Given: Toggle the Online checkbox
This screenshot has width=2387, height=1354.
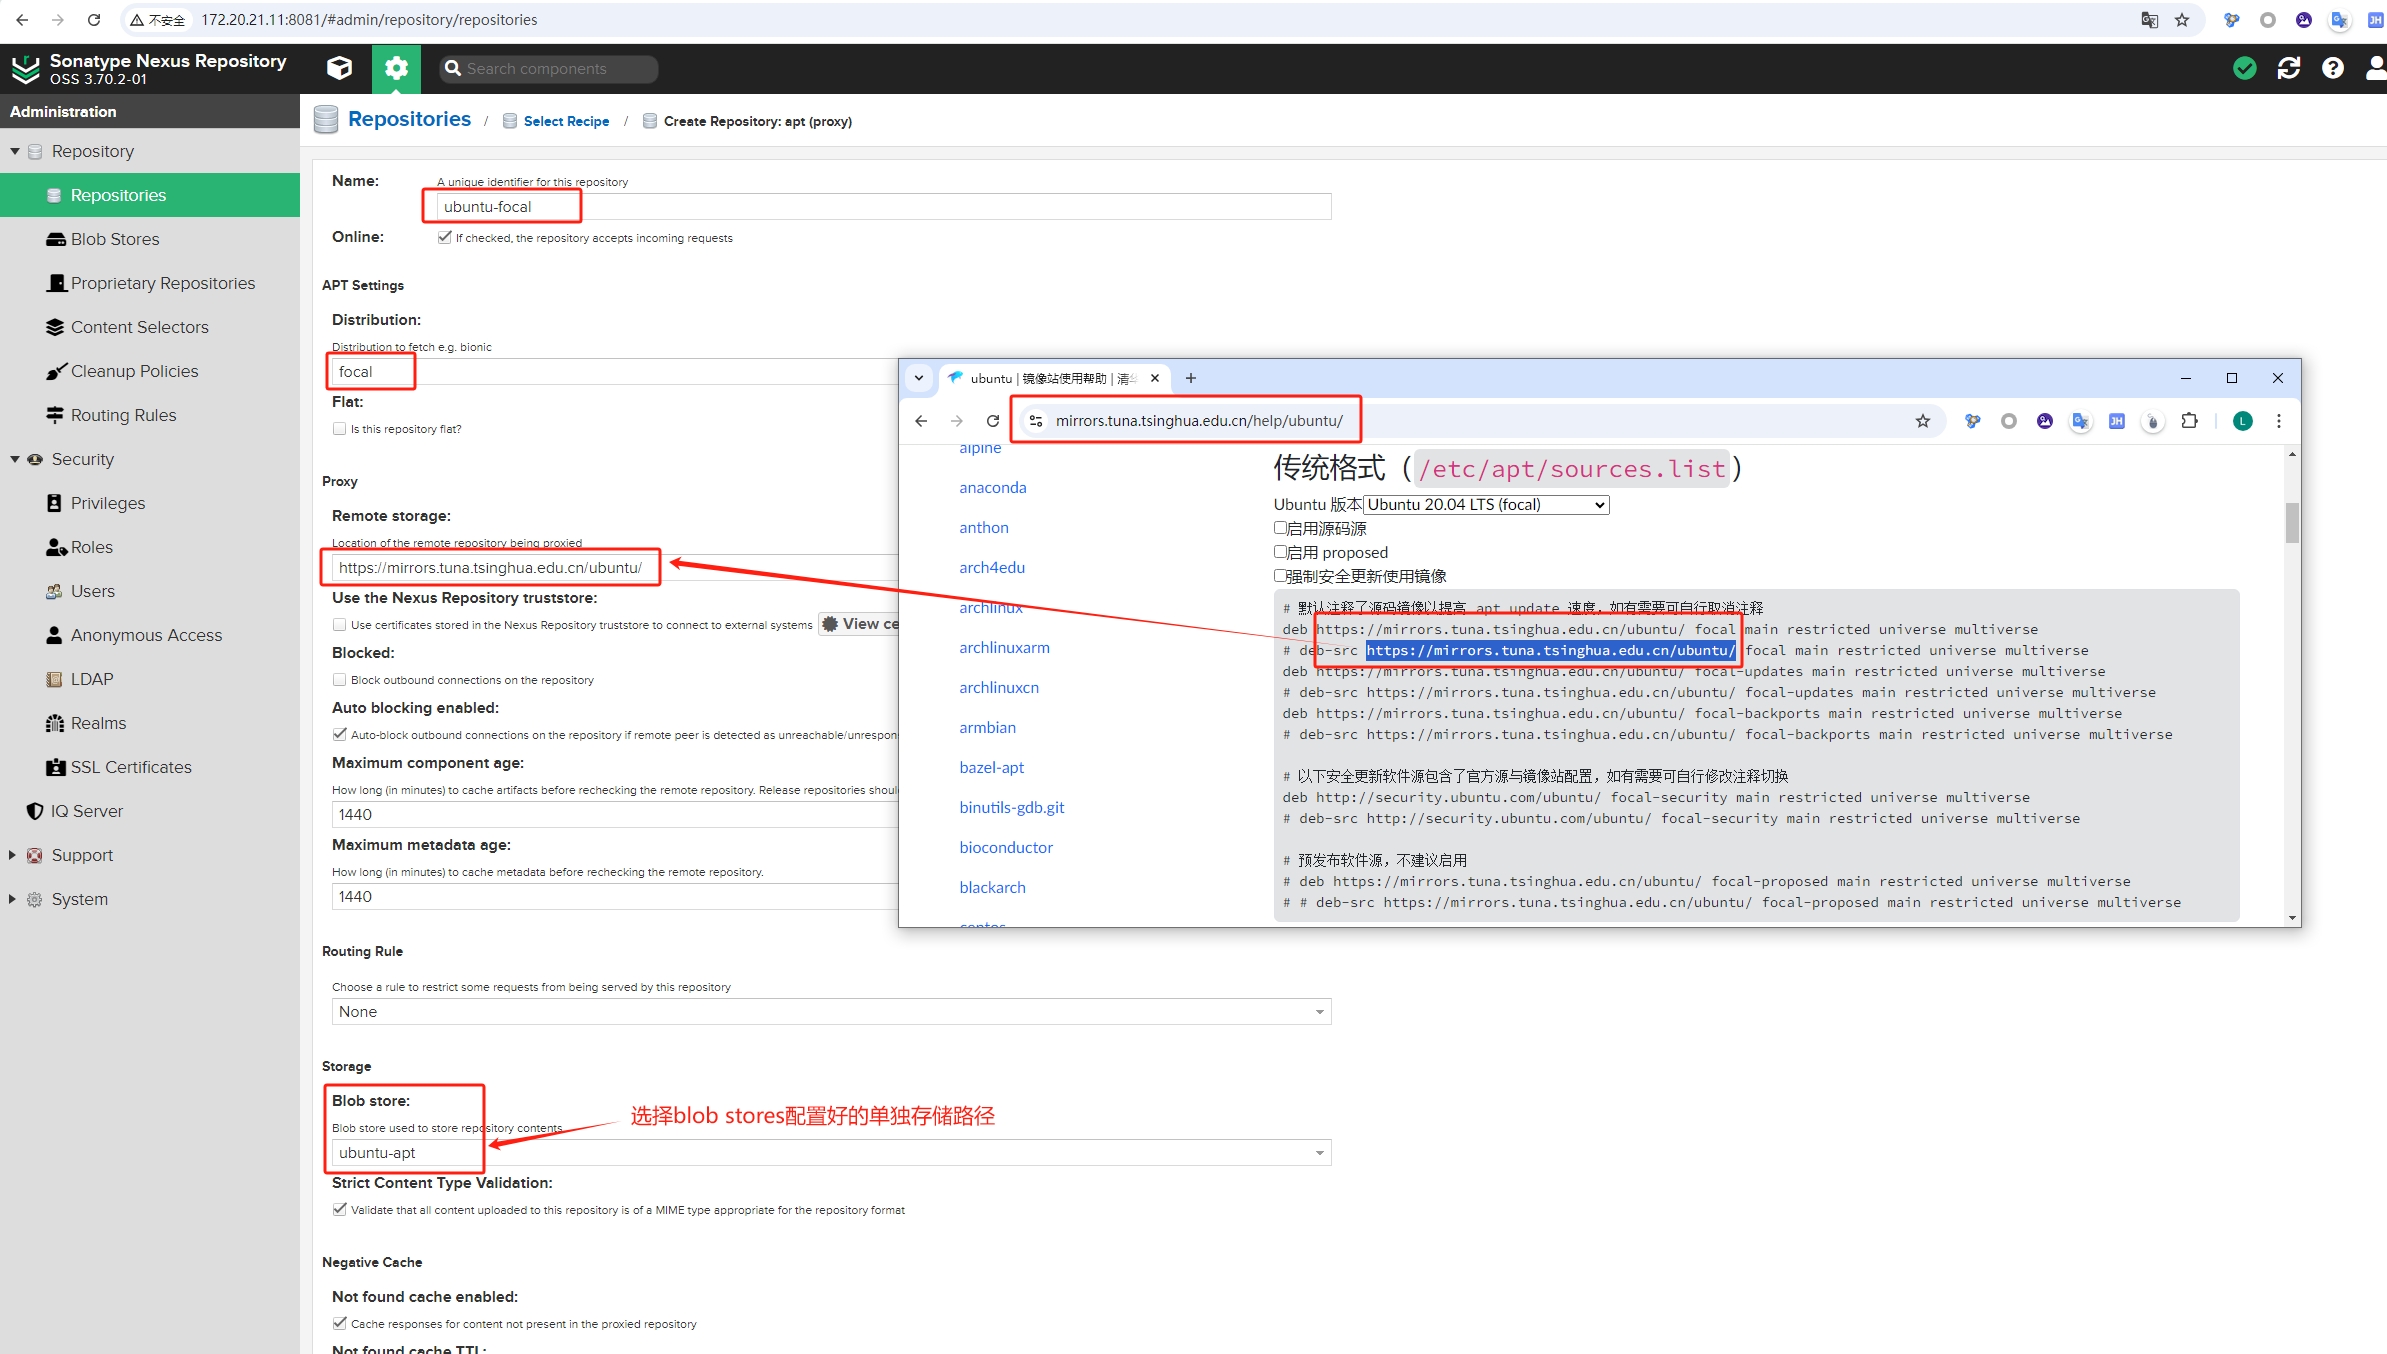Looking at the screenshot, I should pyautogui.click(x=445, y=237).
